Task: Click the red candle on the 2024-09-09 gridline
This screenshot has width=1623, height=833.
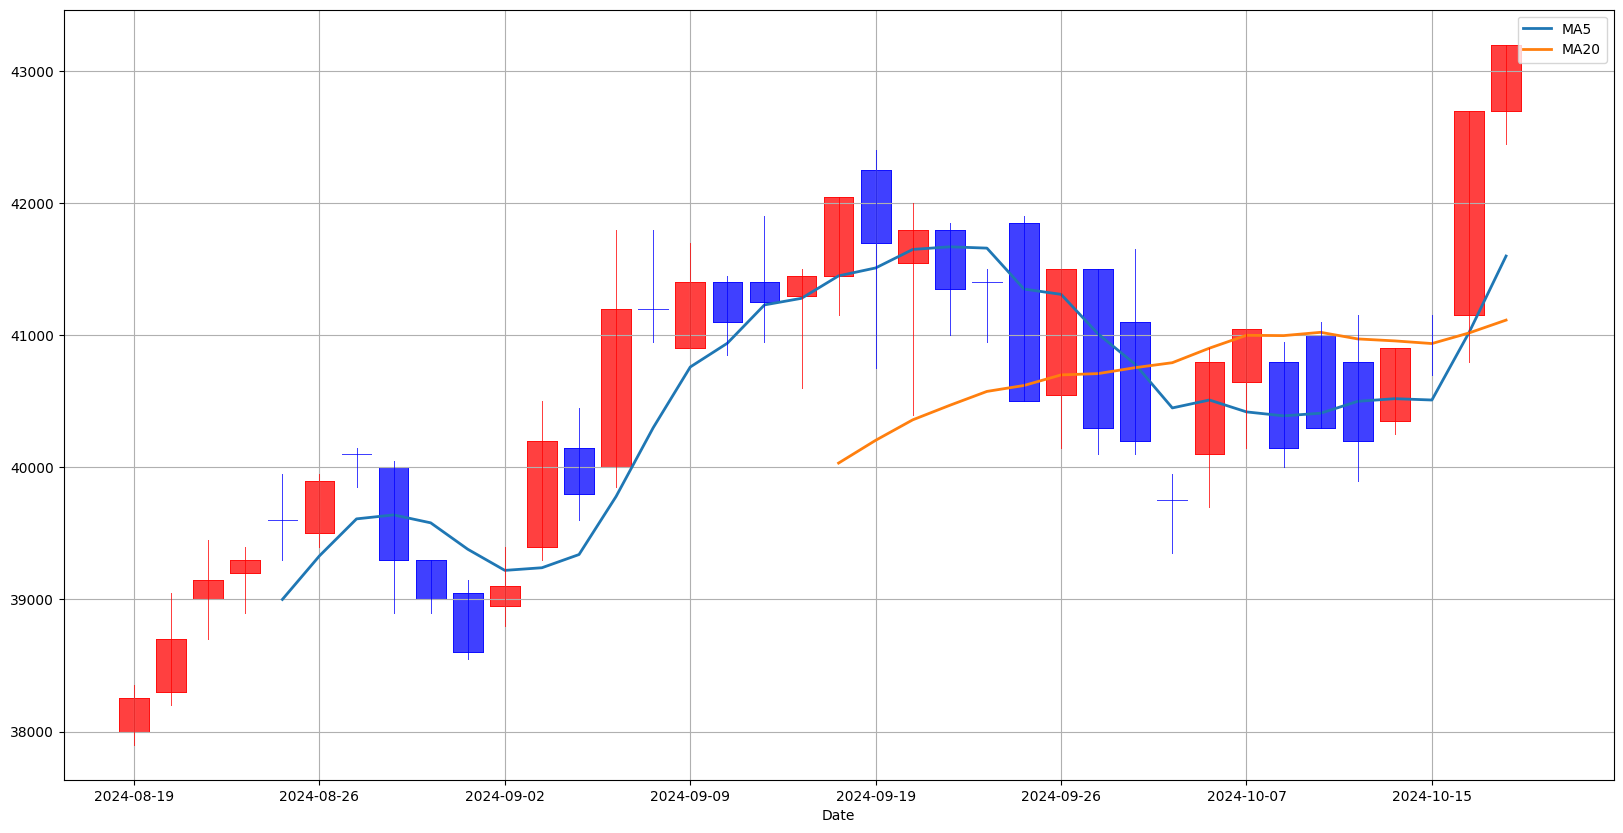Action: point(690,315)
